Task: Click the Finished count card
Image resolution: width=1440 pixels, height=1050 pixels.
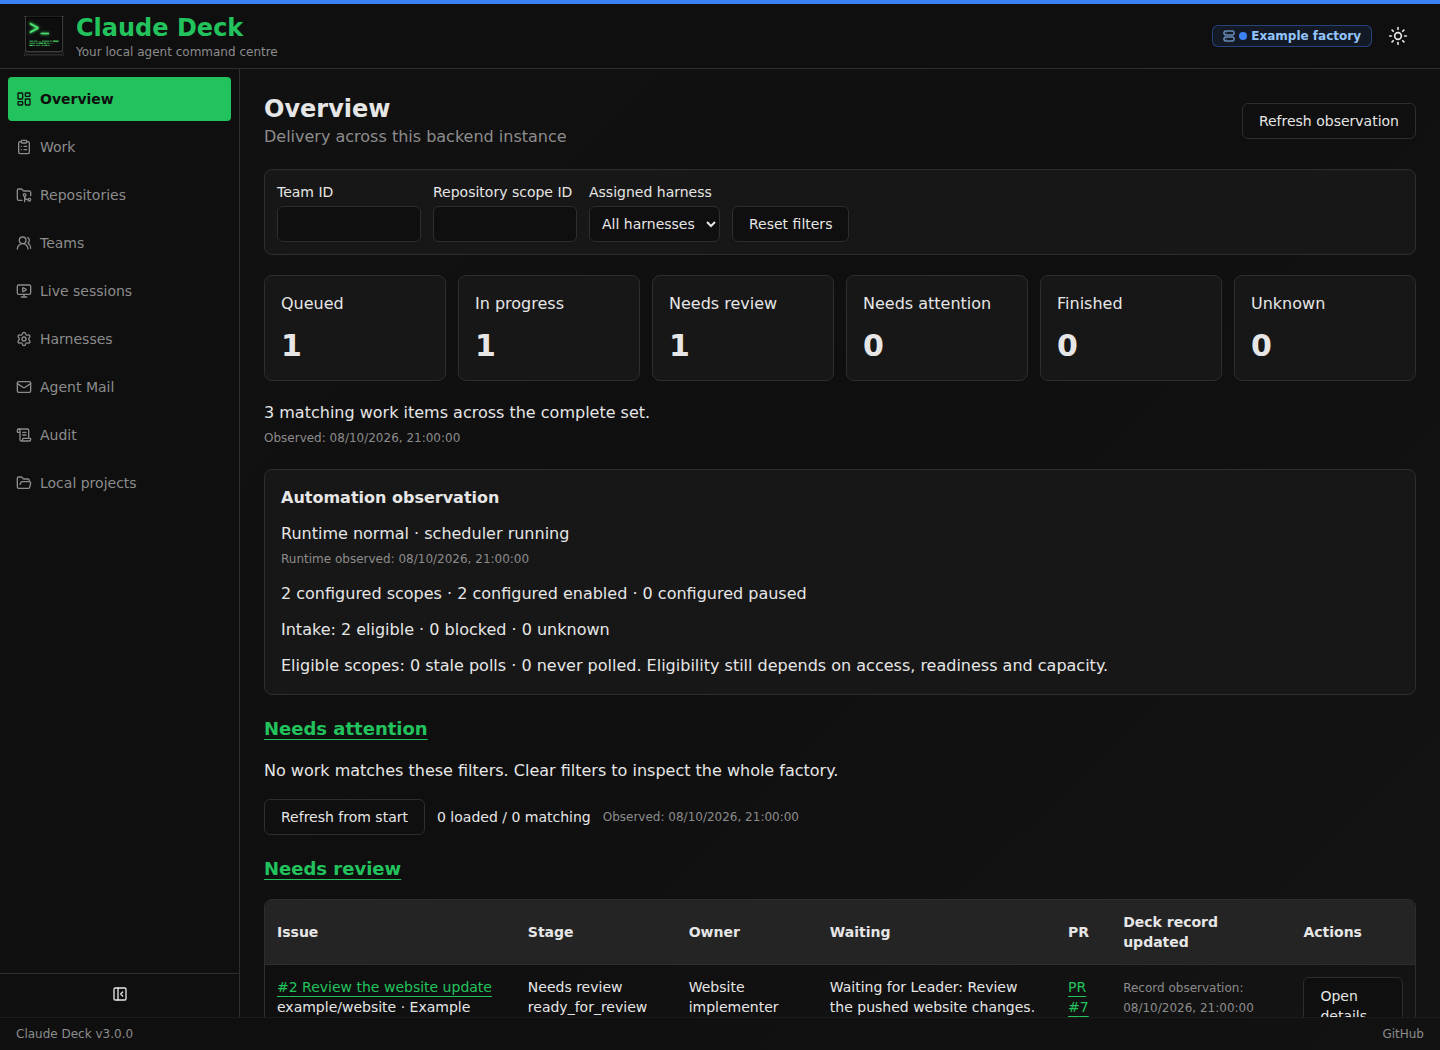Action: coord(1131,328)
